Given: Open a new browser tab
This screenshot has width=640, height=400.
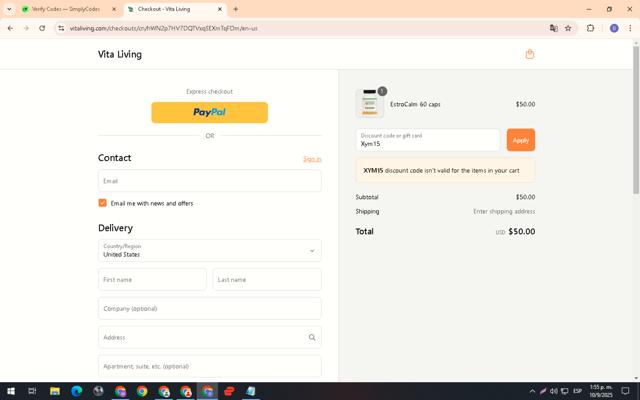Looking at the screenshot, I should [236, 9].
